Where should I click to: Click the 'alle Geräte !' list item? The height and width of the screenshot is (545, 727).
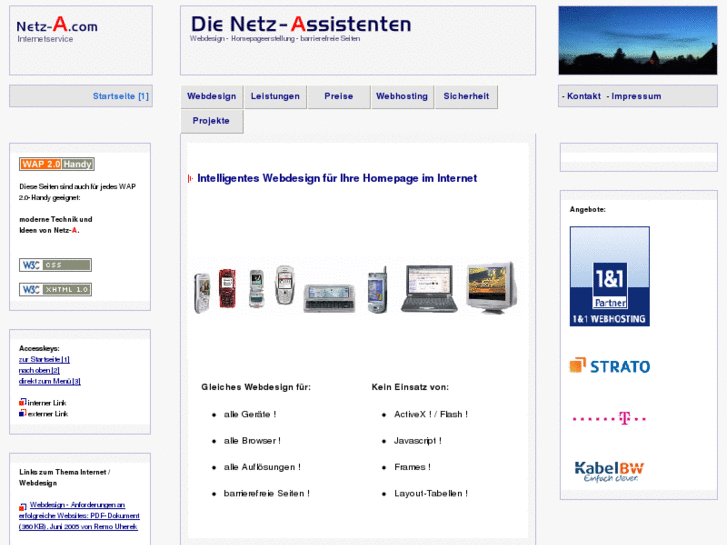[x=250, y=414]
